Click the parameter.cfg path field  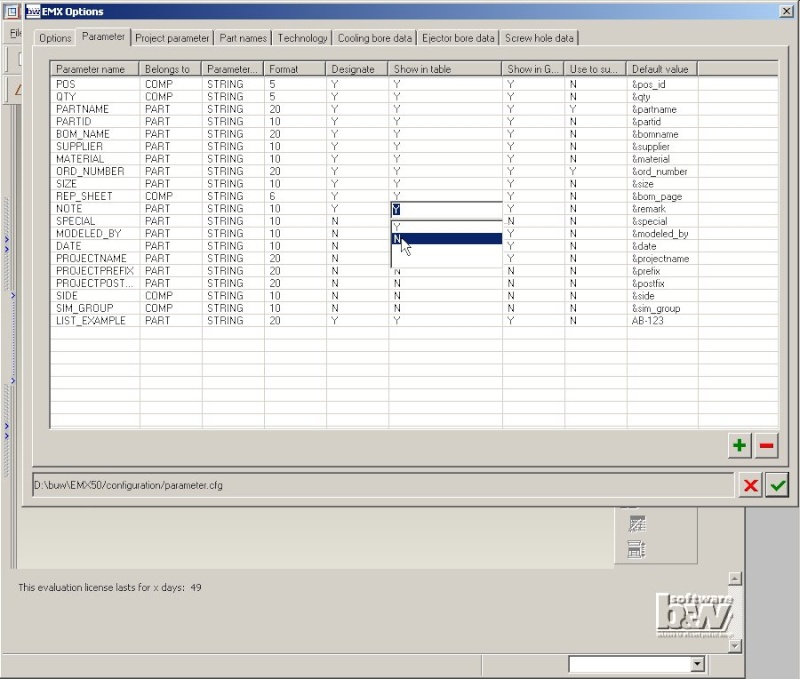point(383,485)
